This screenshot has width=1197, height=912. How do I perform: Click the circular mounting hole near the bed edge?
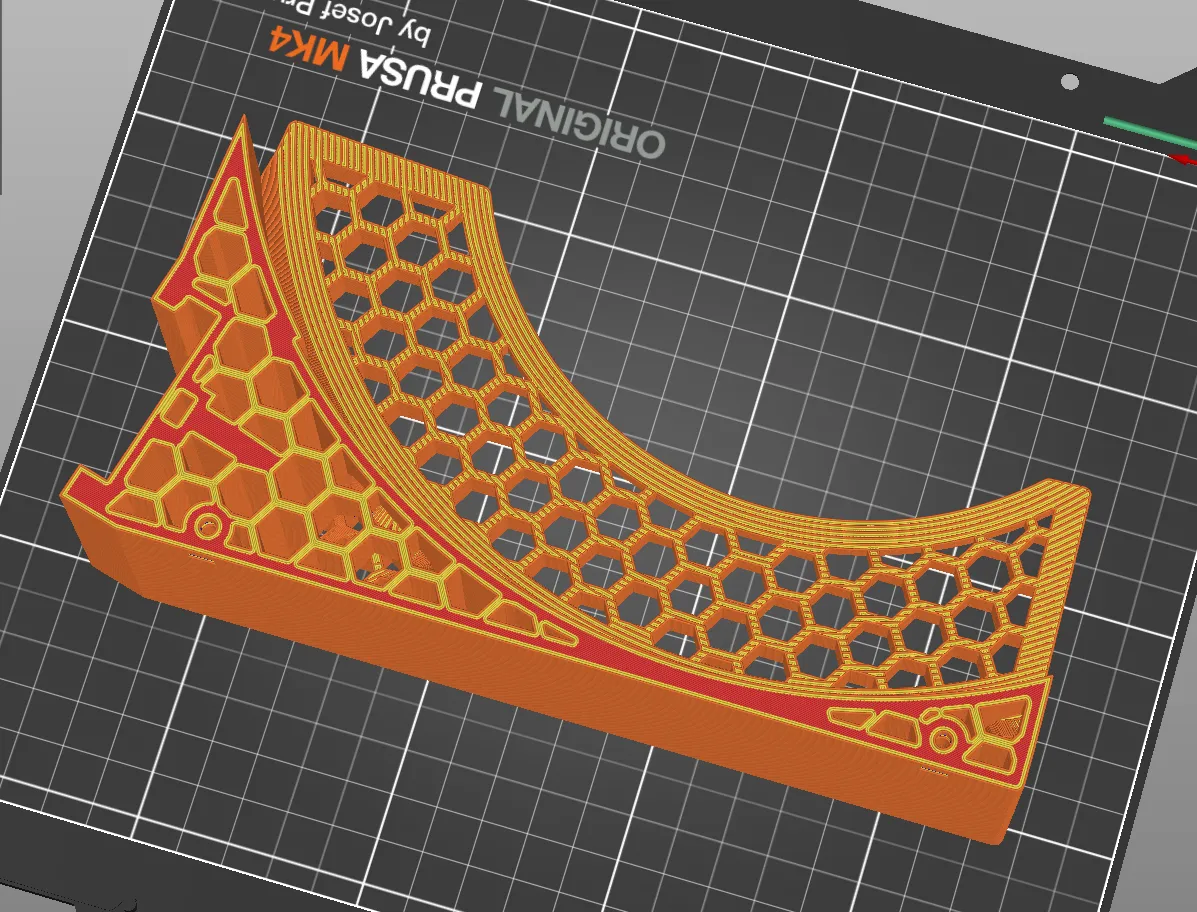pyautogui.click(x=1070, y=83)
